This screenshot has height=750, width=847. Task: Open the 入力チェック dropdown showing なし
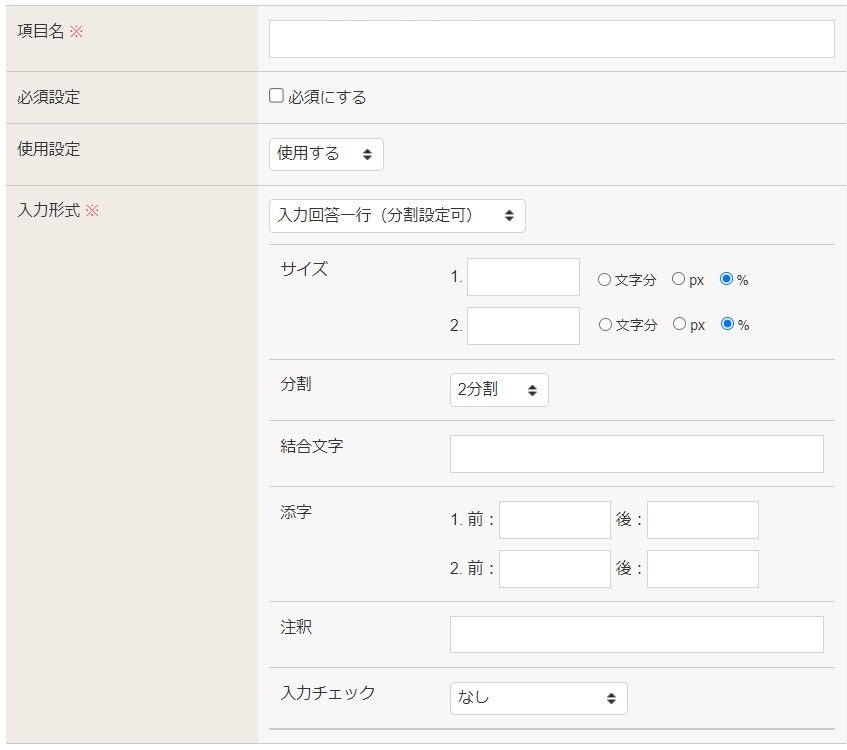(x=538, y=698)
